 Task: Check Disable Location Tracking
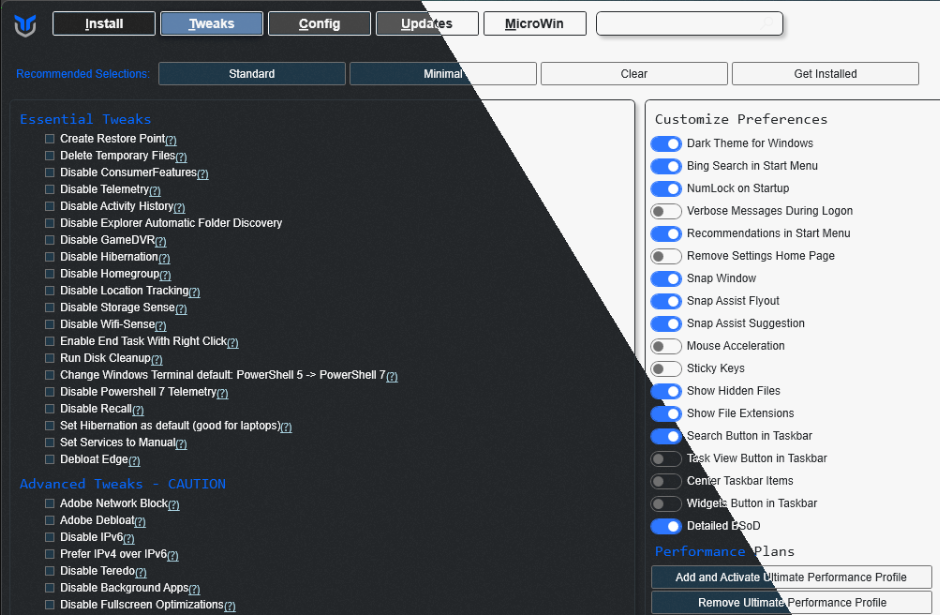click(50, 290)
